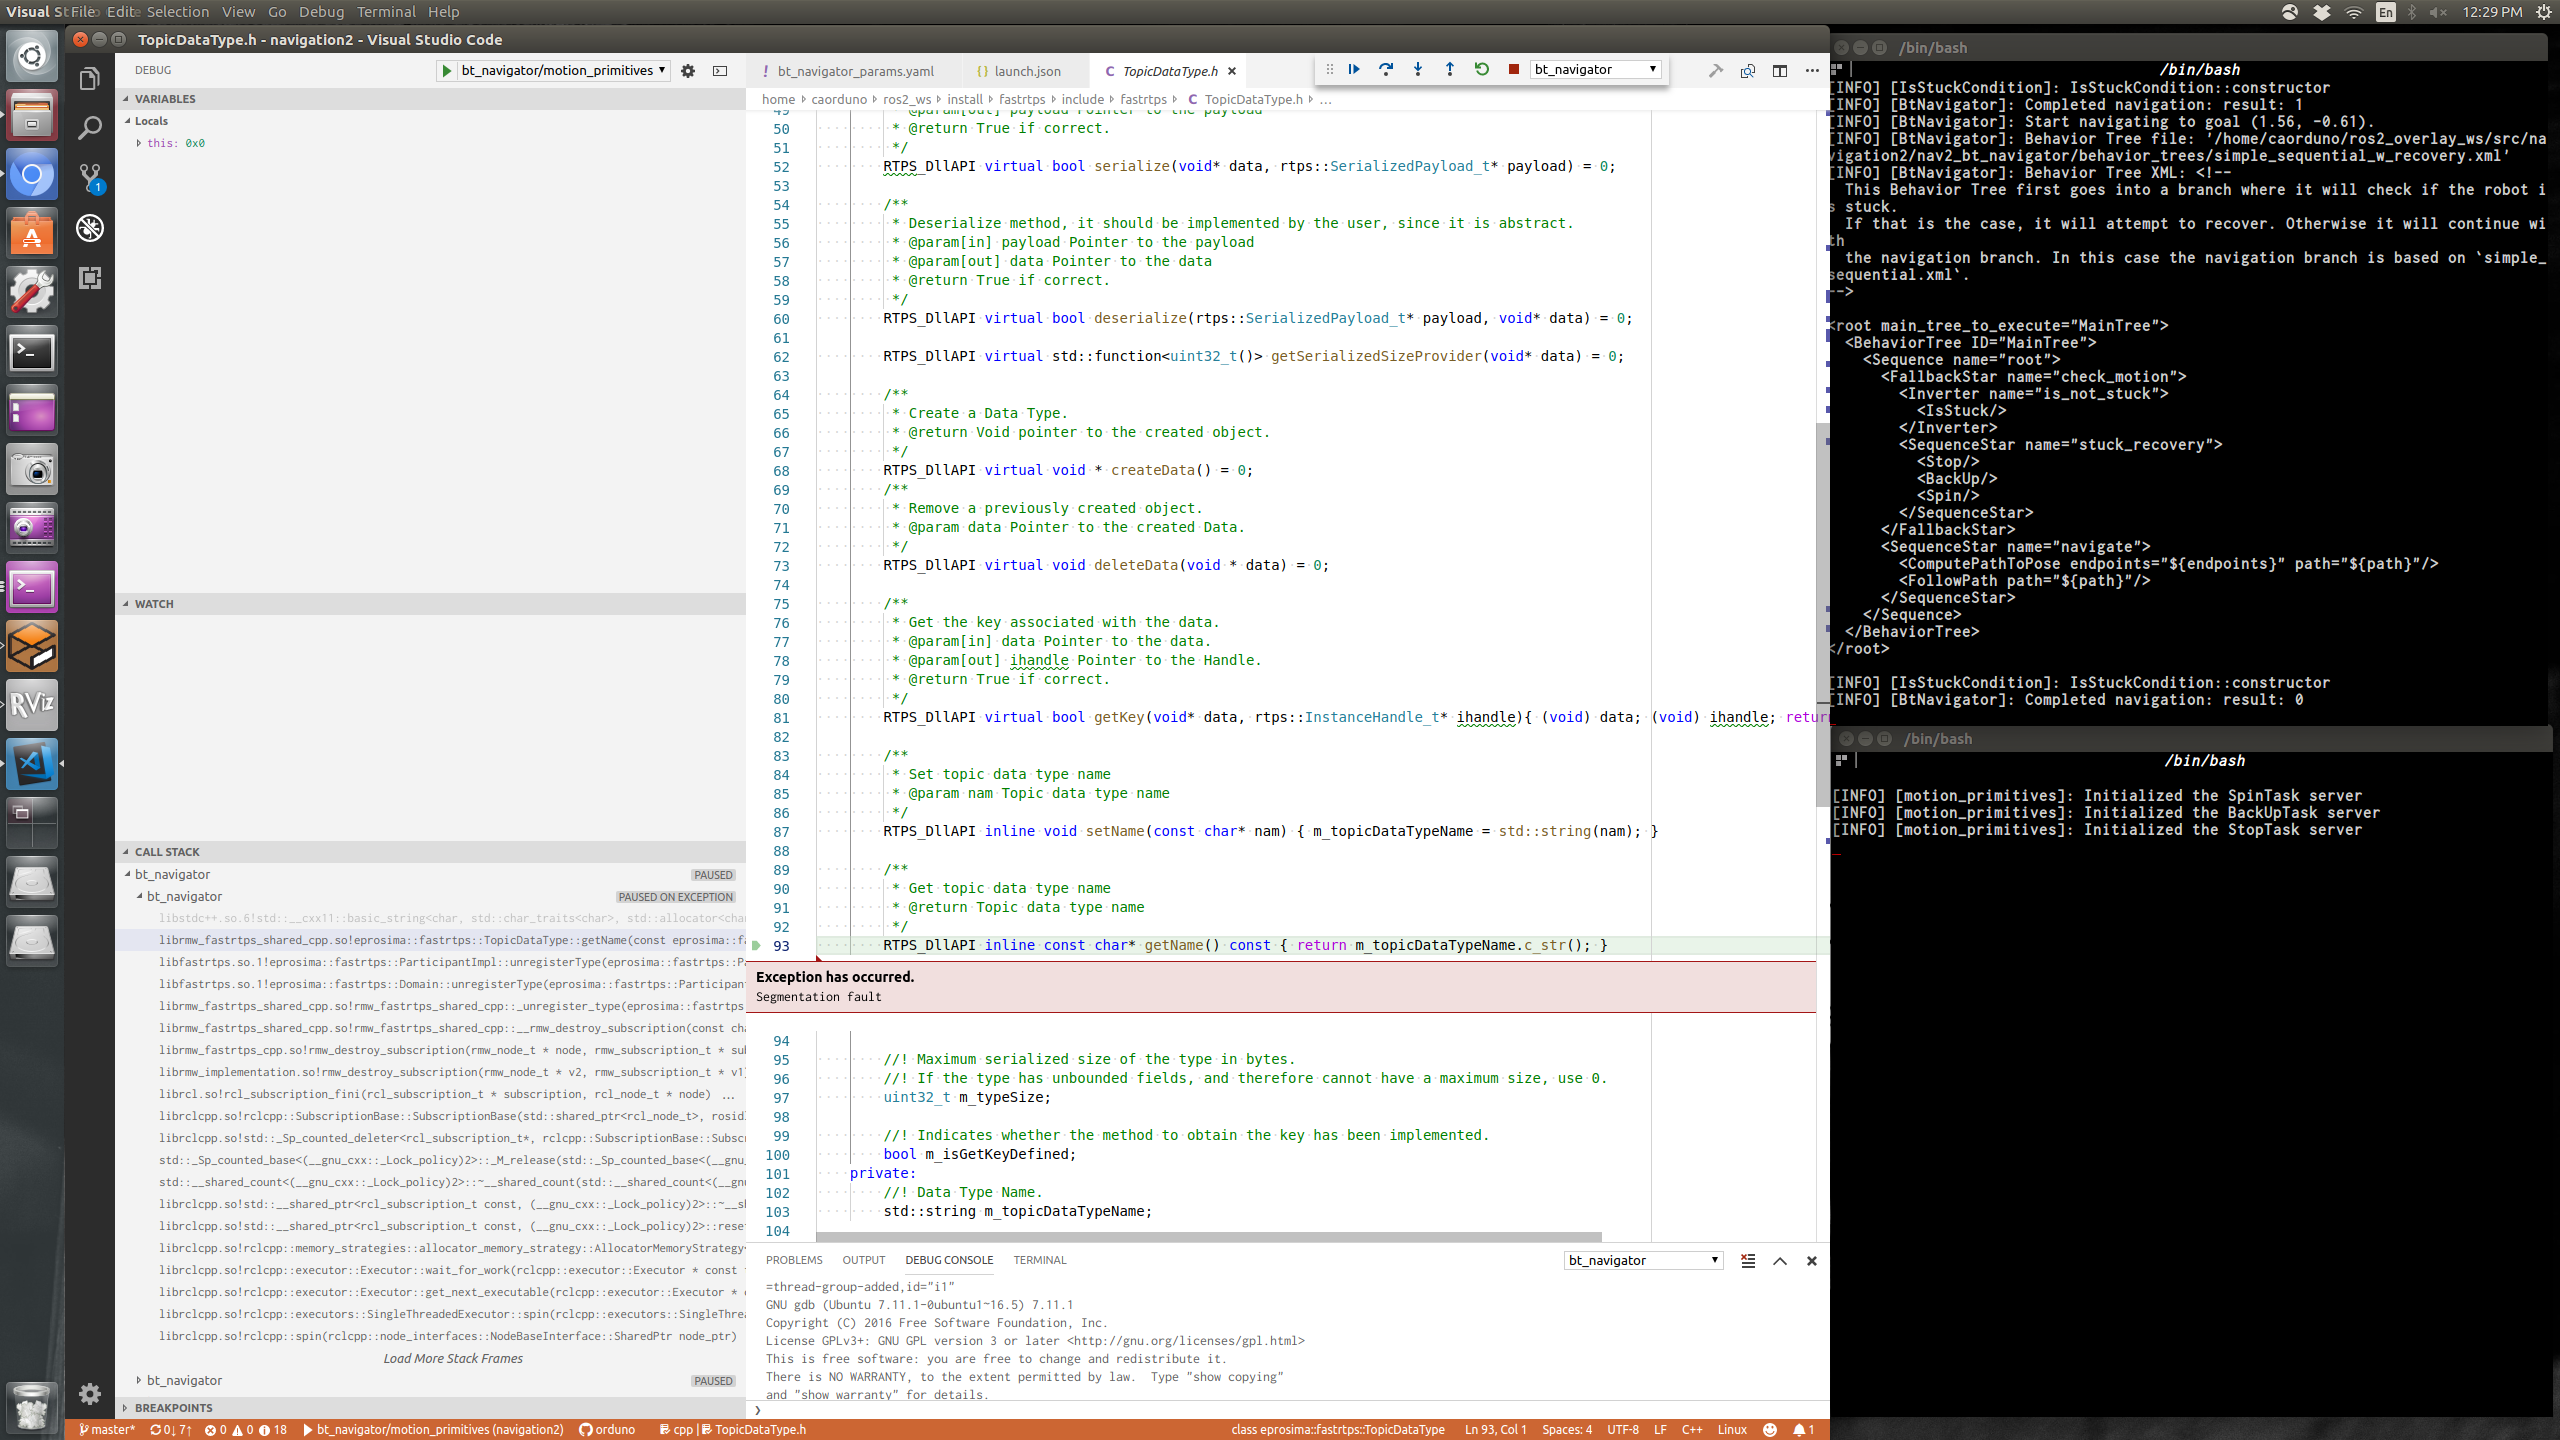Restart the bt_navigator debug session
The height and width of the screenshot is (1440, 2560).
[1482, 69]
